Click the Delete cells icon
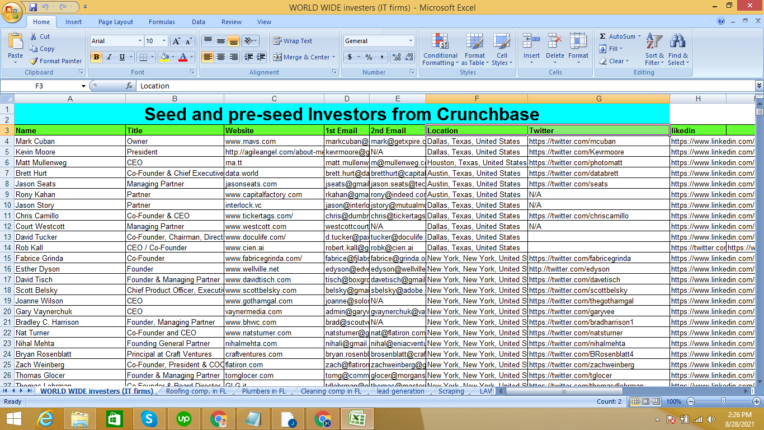This screenshot has width=764, height=430. pyautogui.click(x=554, y=41)
